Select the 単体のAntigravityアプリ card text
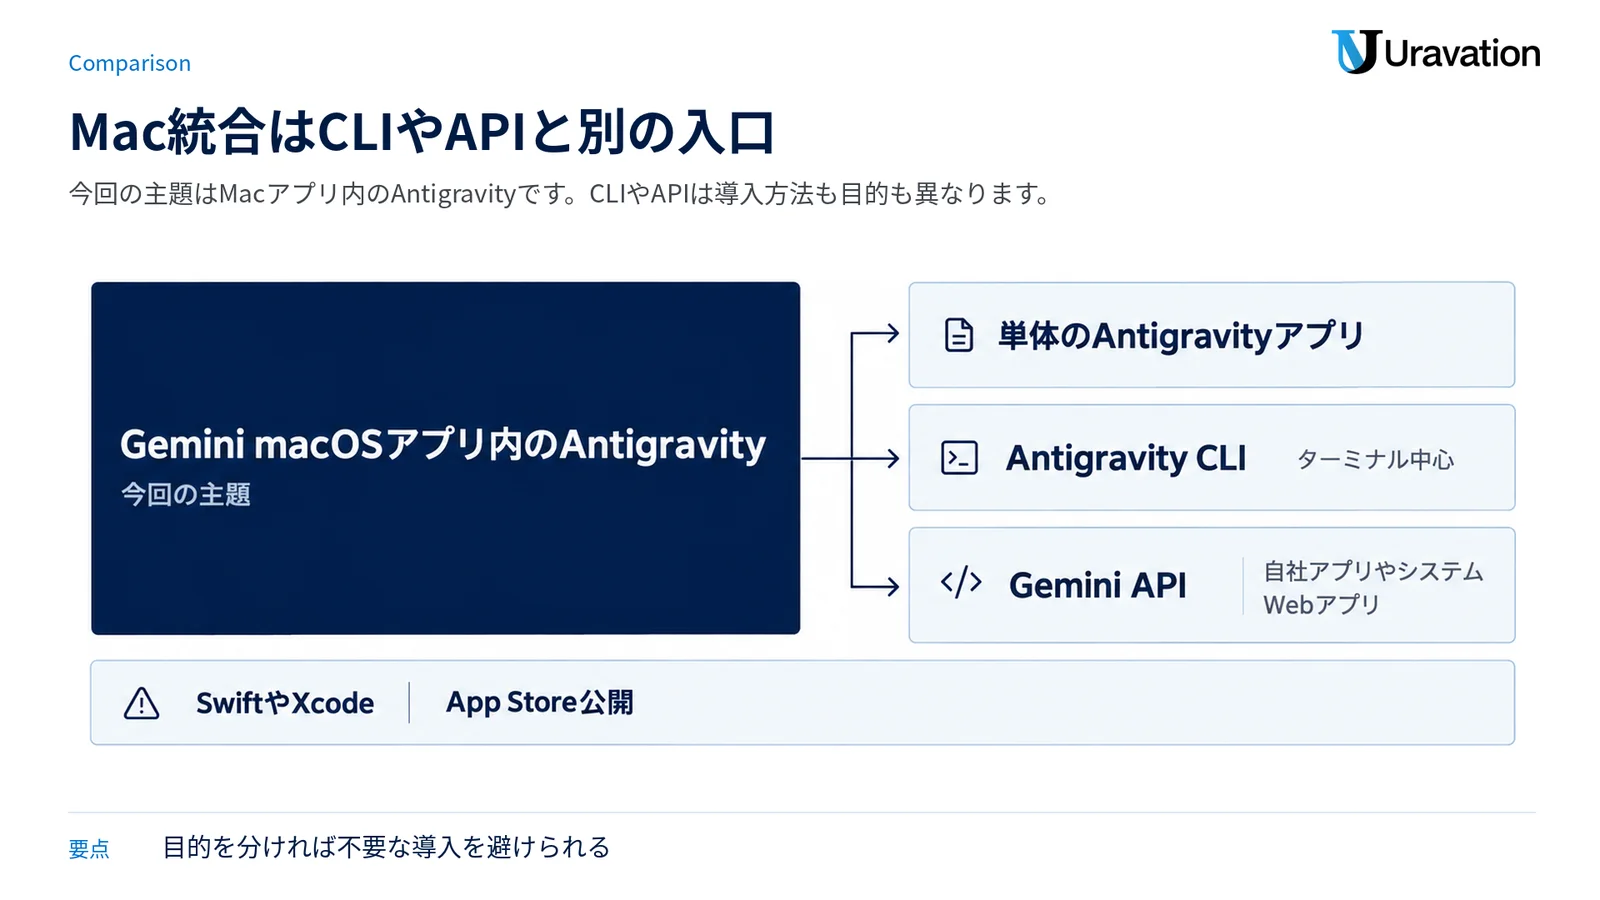This screenshot has height=900, width=1600. pos(1181,336)
